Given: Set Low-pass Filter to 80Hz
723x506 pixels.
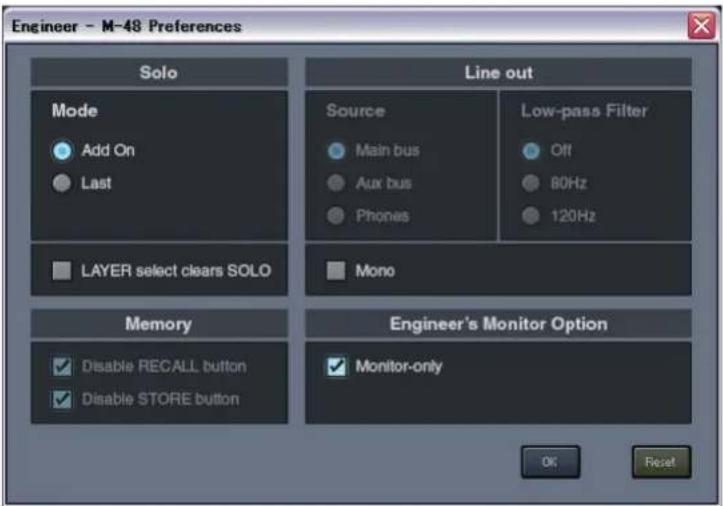Looking at the screenshot, I should click(x=531, y=183).
